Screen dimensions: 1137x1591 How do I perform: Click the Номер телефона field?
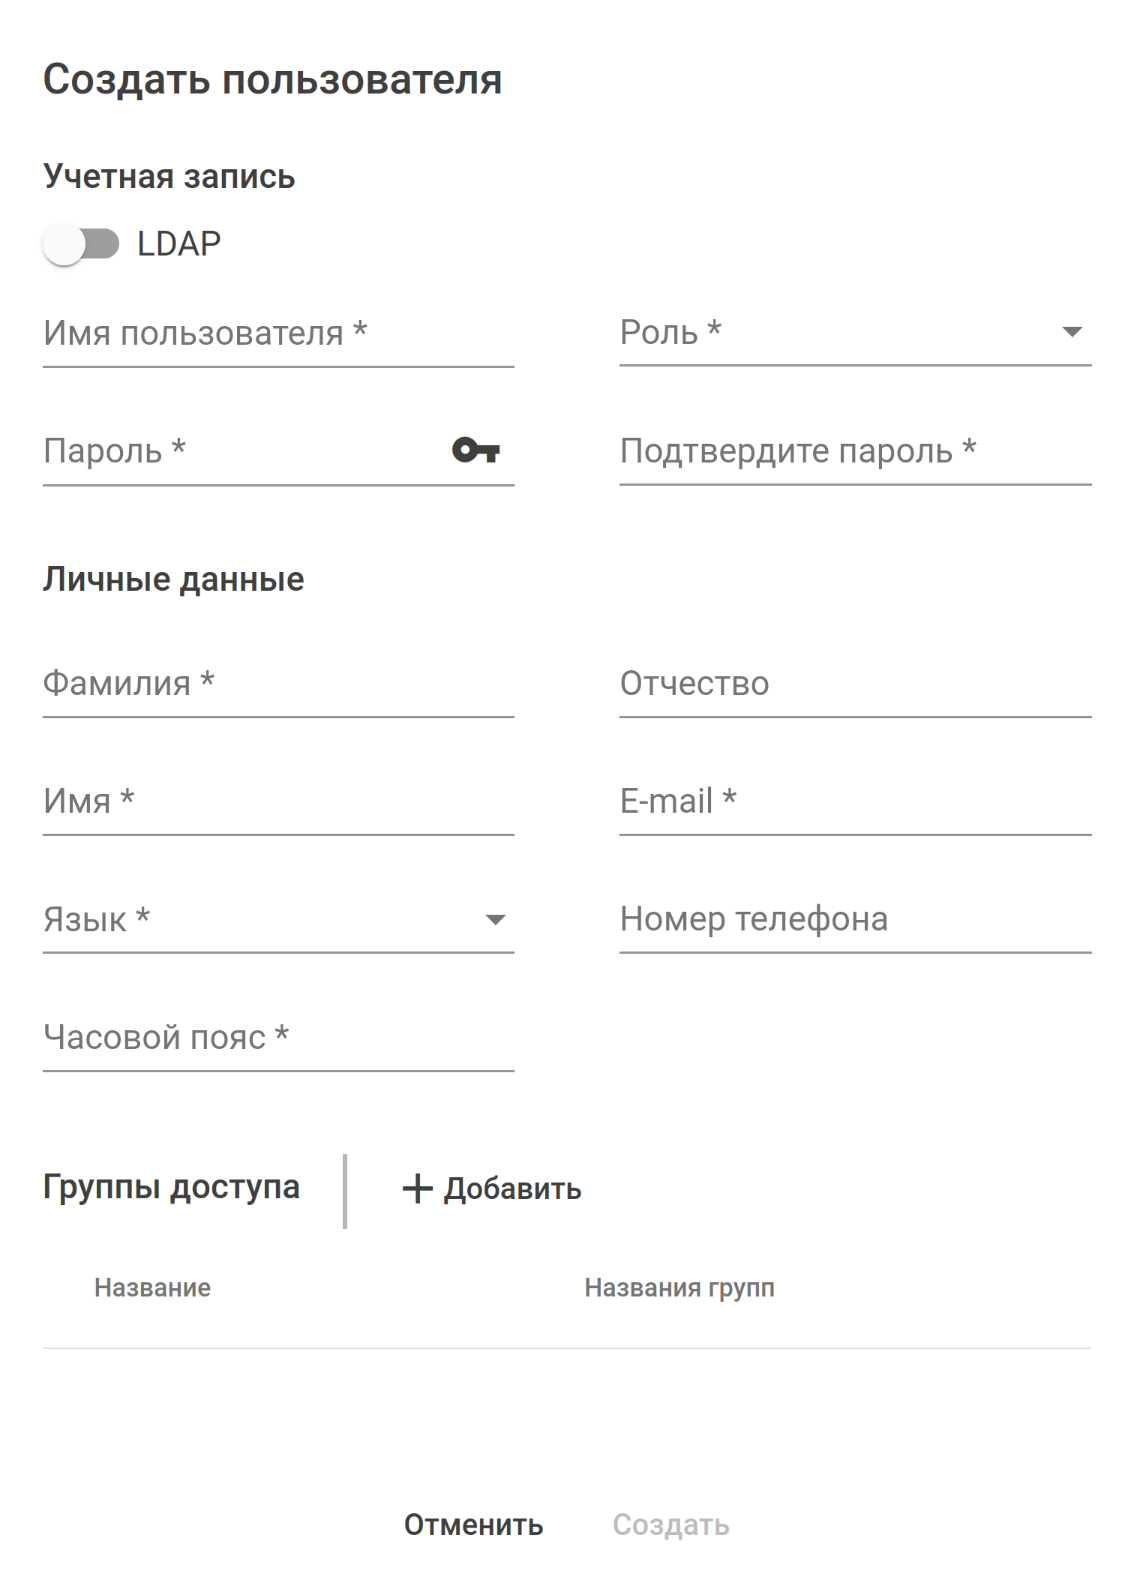[x=854, y=920]
